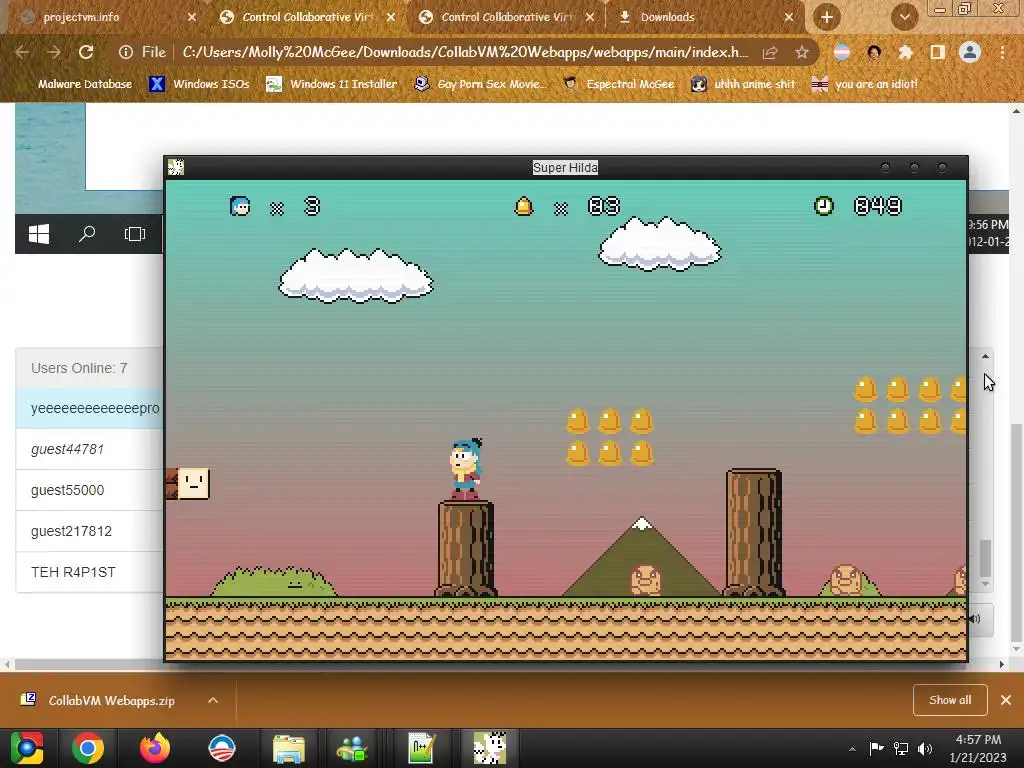Viewport: 1024px width, 768px height.
Task: Open the file explorer folder taskbar icon
Action: click(x=289, y=748)
